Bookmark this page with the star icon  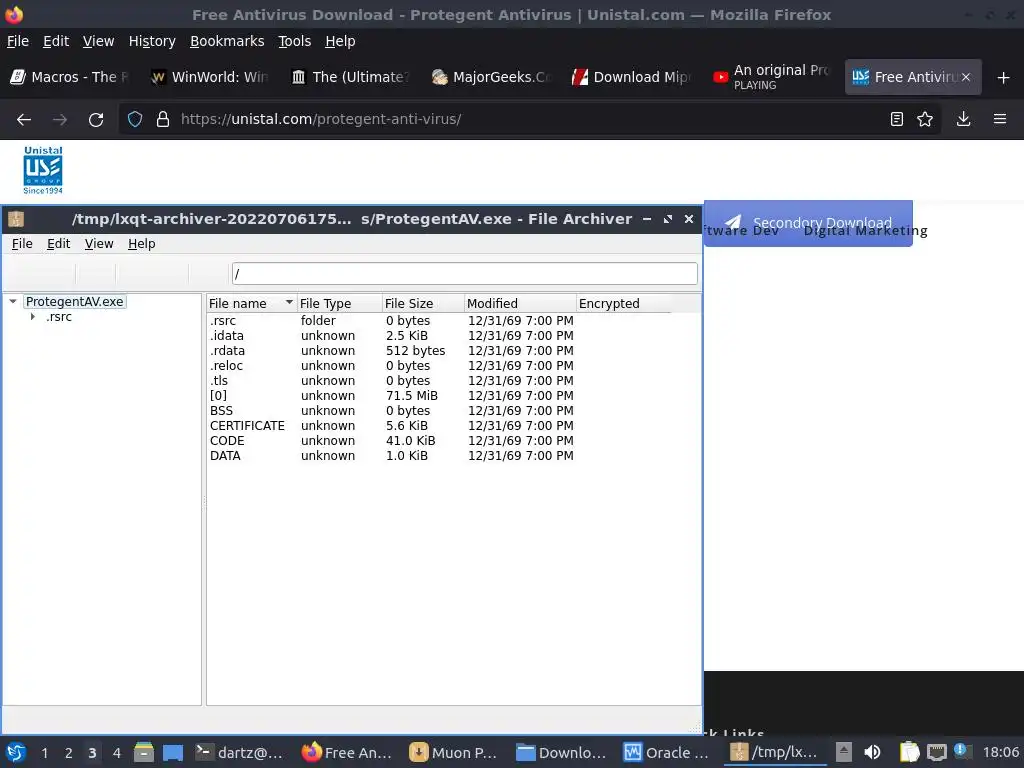(x=925, y=120)
